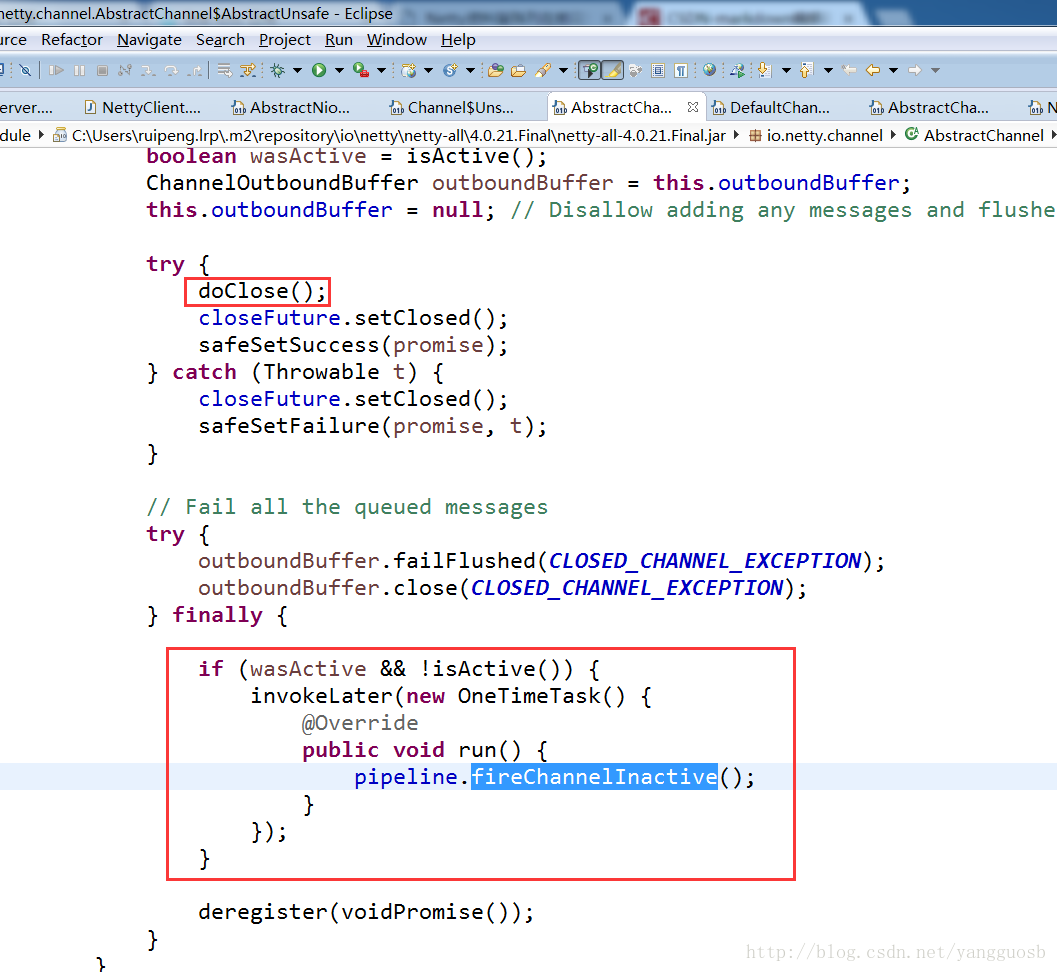The height and width of the screenshot is (972, 1057).
Task: Open the New Java Project wizard dropdown arrow
Action: coord(428,70)
